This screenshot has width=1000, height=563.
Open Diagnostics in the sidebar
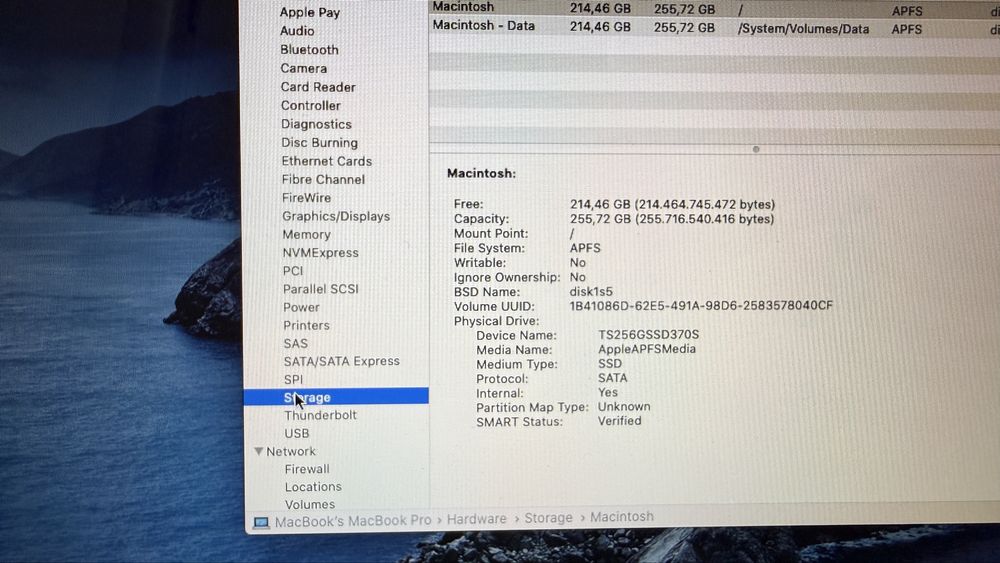coord(316,124)
